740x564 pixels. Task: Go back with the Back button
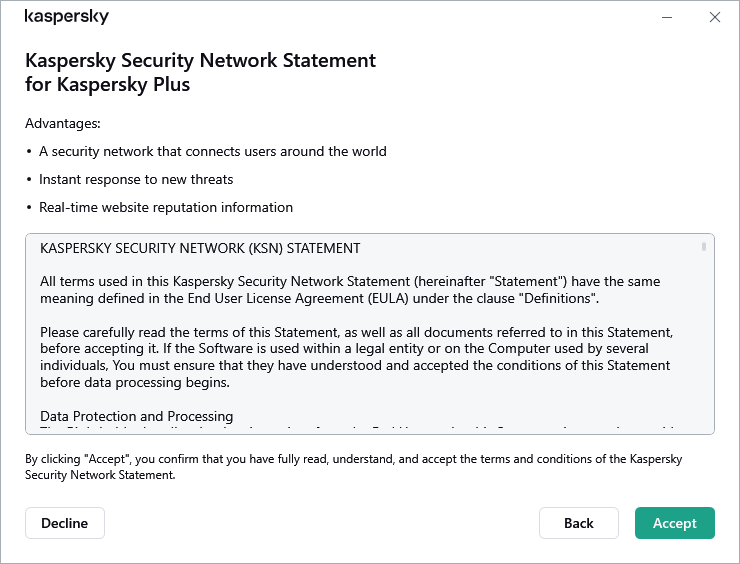(578, 523)
